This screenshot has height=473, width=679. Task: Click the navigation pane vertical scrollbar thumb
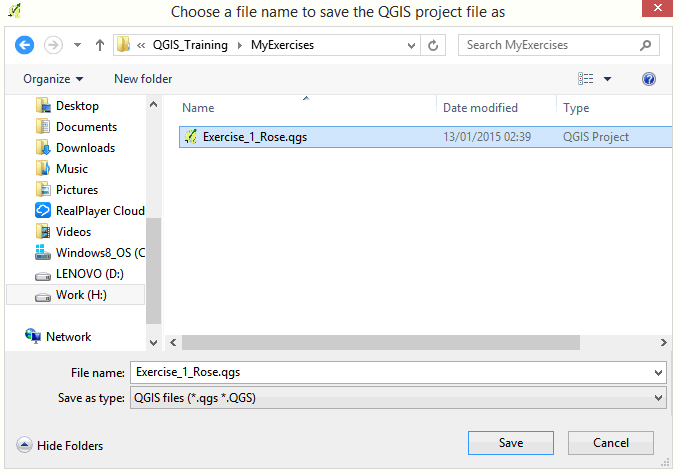[x=153, y=271]
